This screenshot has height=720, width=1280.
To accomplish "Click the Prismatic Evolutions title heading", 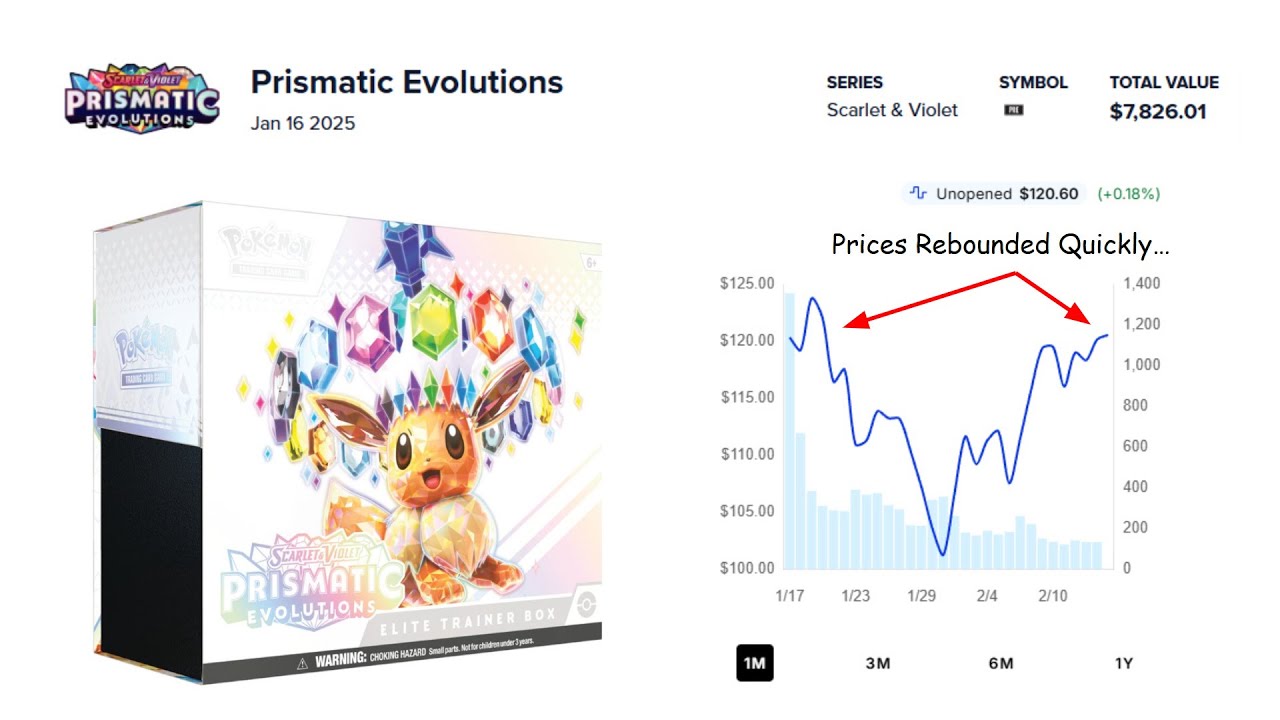I will [x=406, y=82].
